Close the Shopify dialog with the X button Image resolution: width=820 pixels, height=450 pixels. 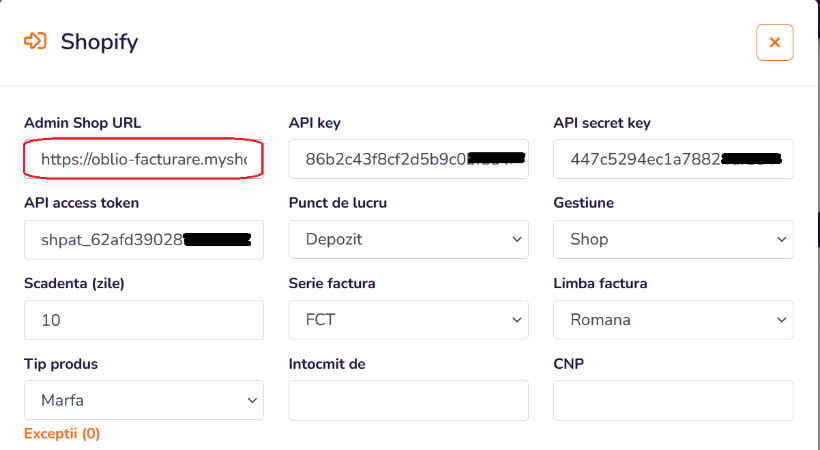point(775,42)
